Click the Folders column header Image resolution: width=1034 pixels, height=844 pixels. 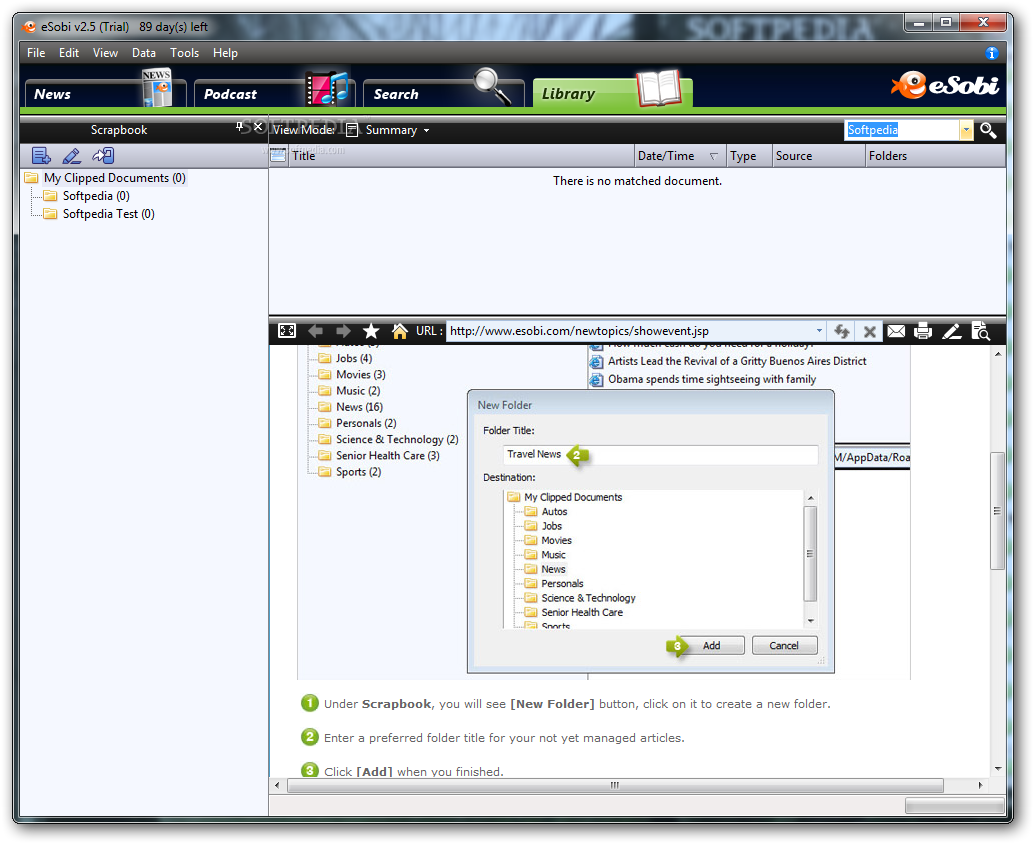(x=935, y=156)
